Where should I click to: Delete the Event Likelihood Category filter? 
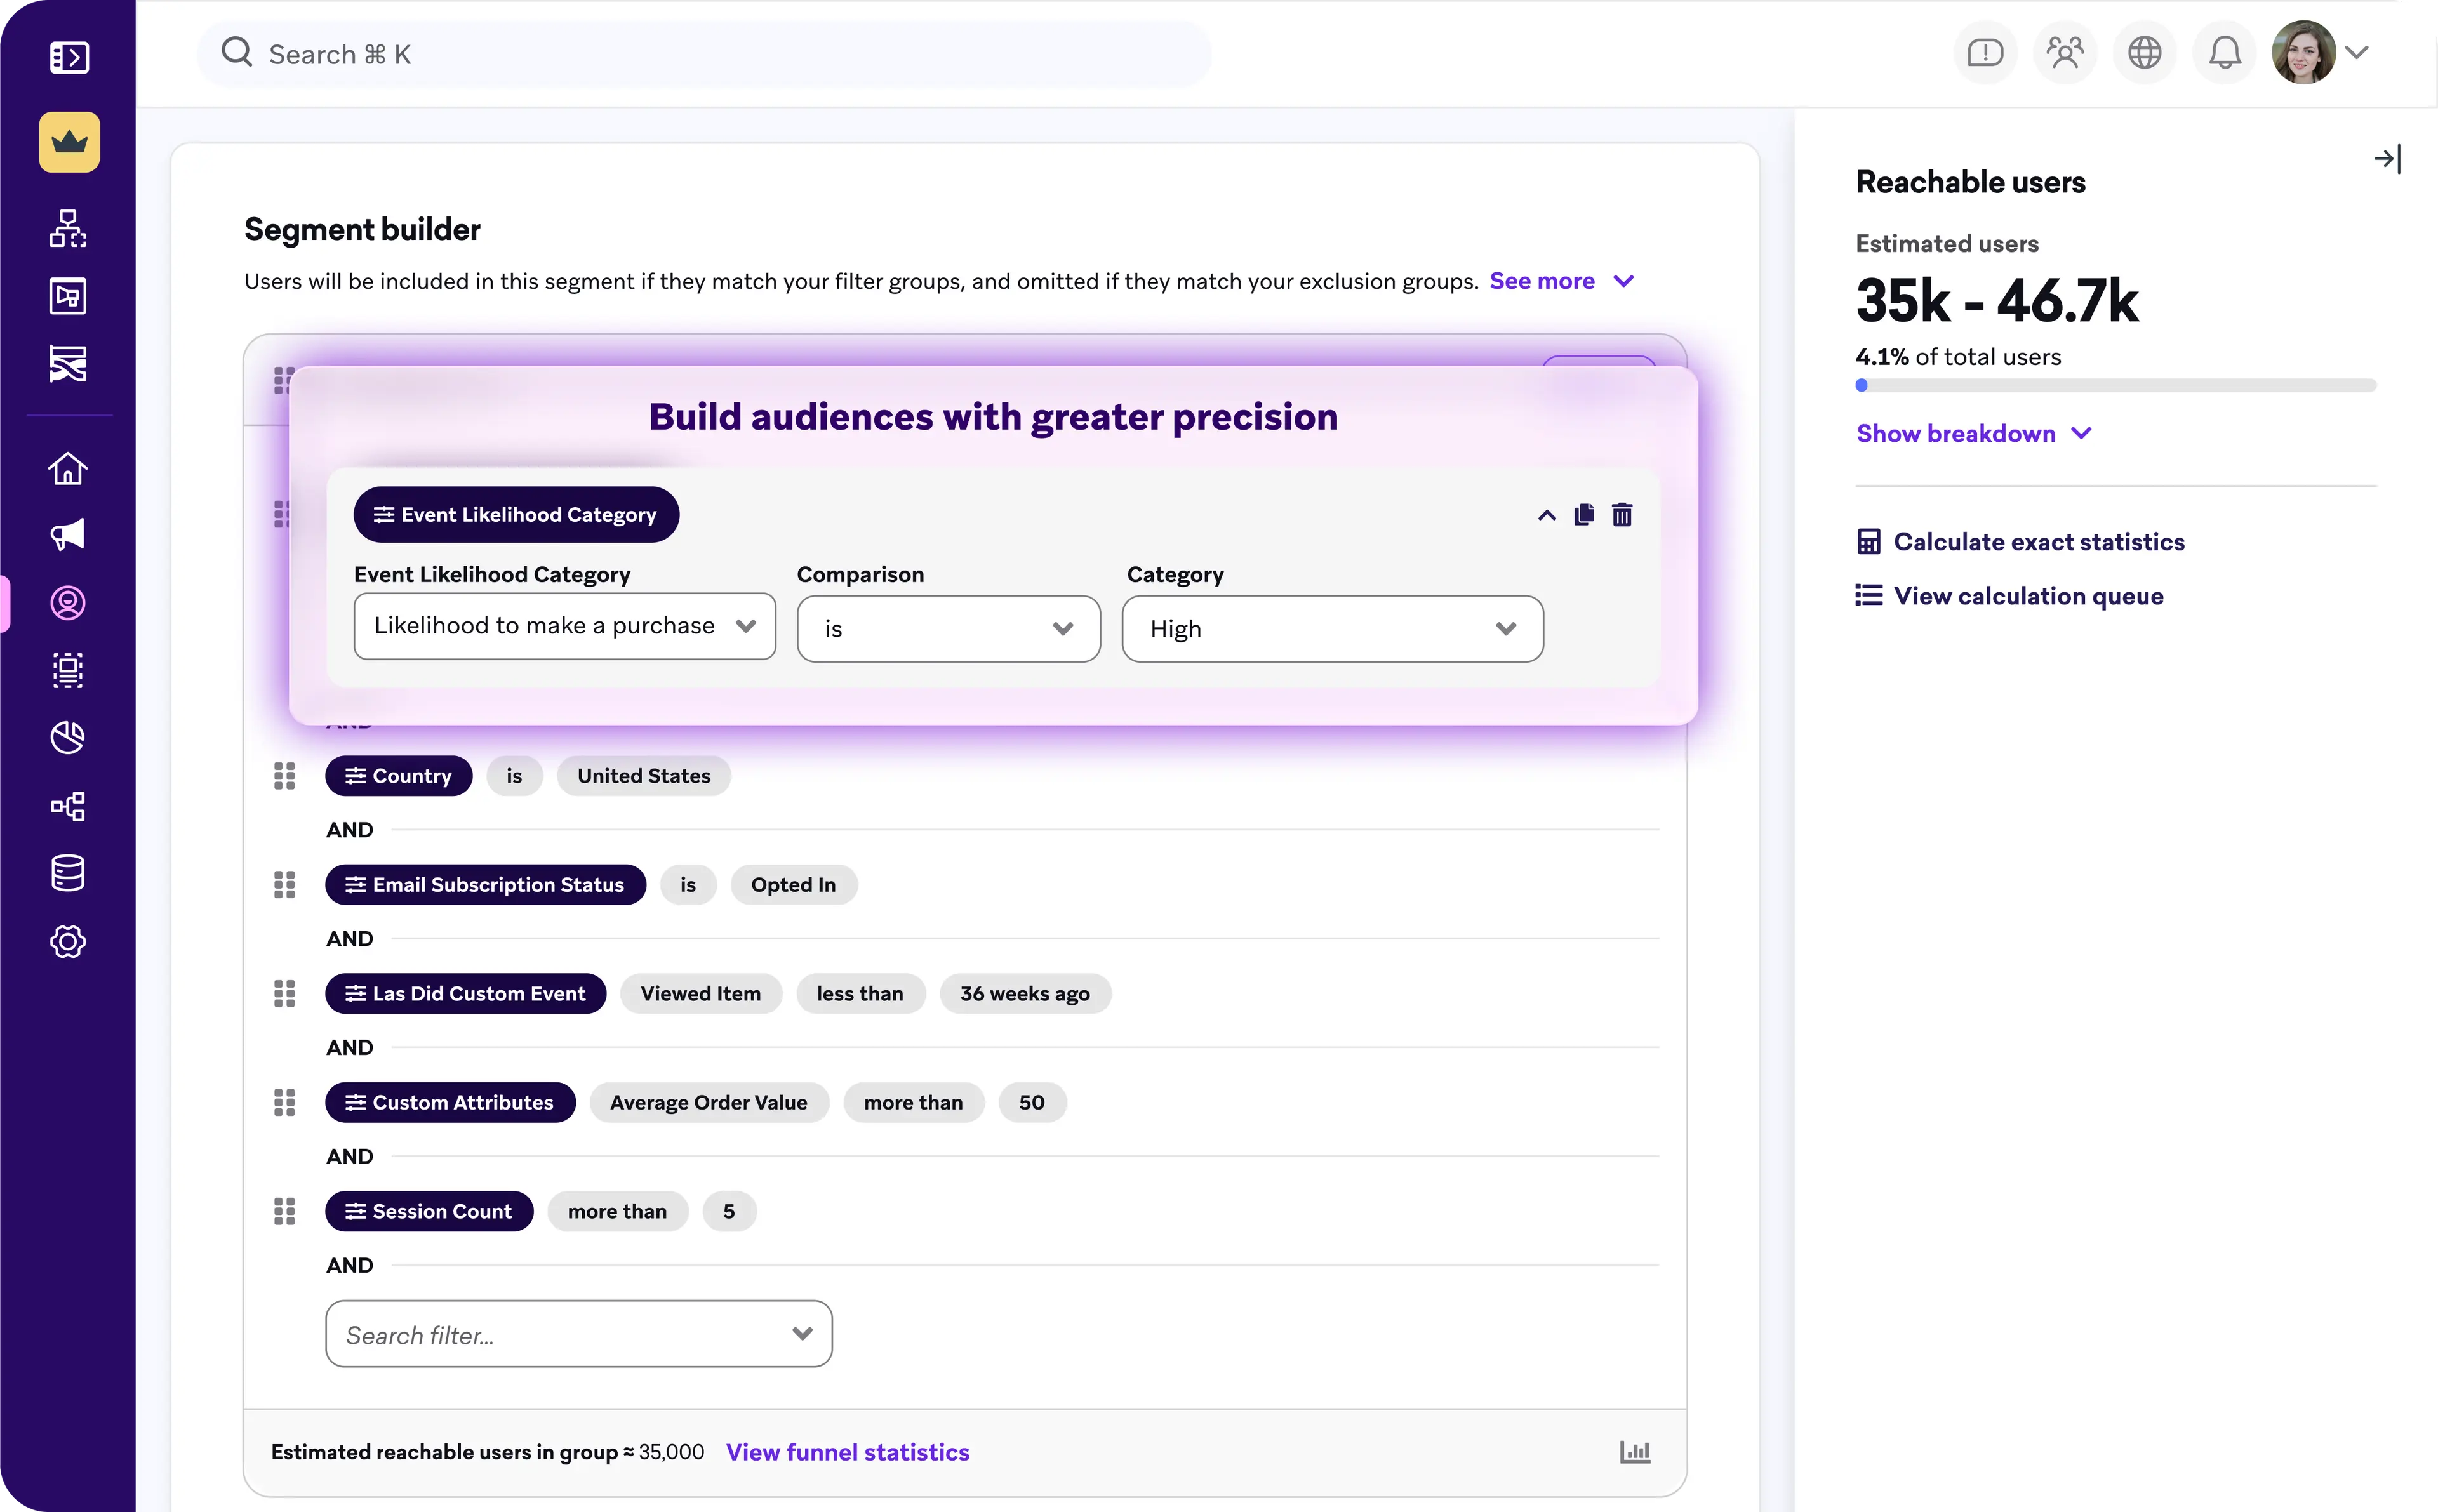(1622, 514)
